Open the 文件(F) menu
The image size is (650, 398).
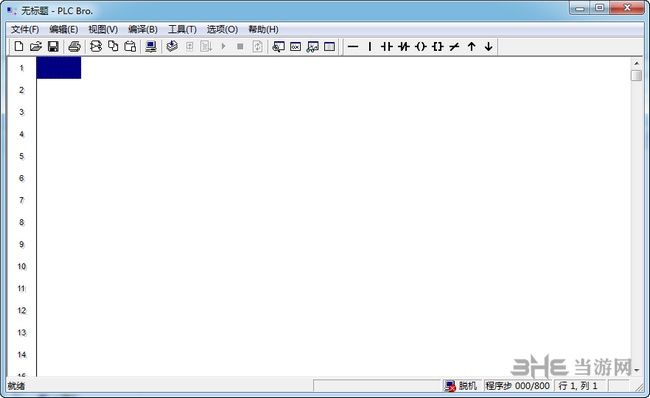coord(25,29)
